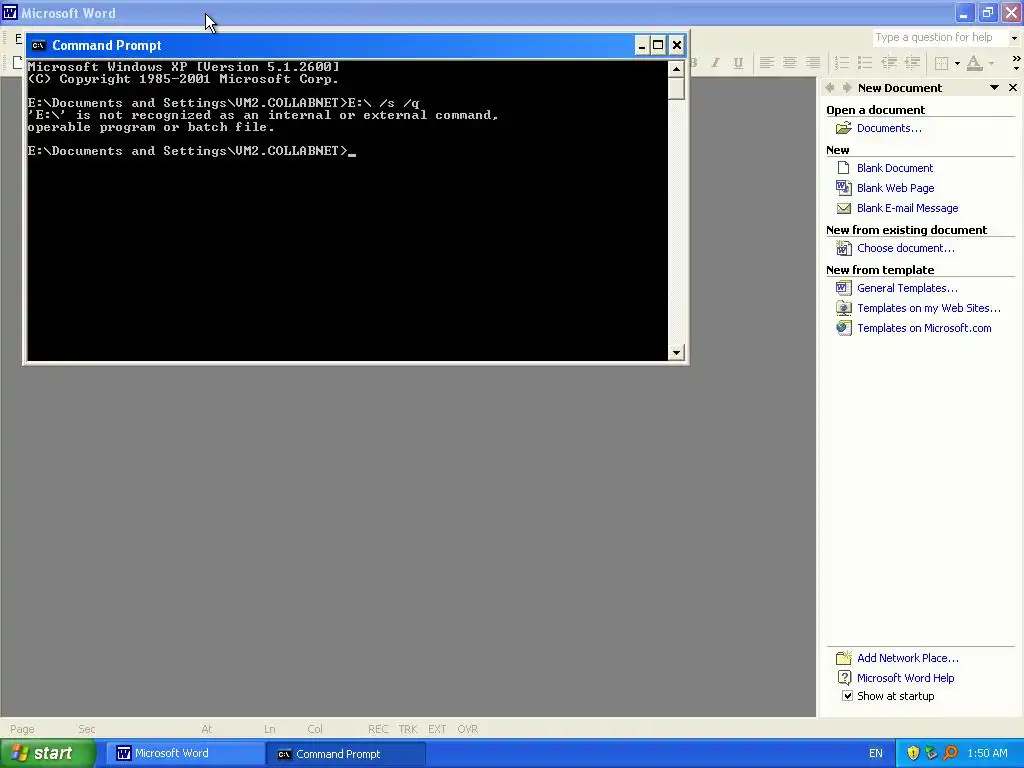1024x768 pixels.
Task: Click the icon beside Choose document...
Action: click(844, 248)
